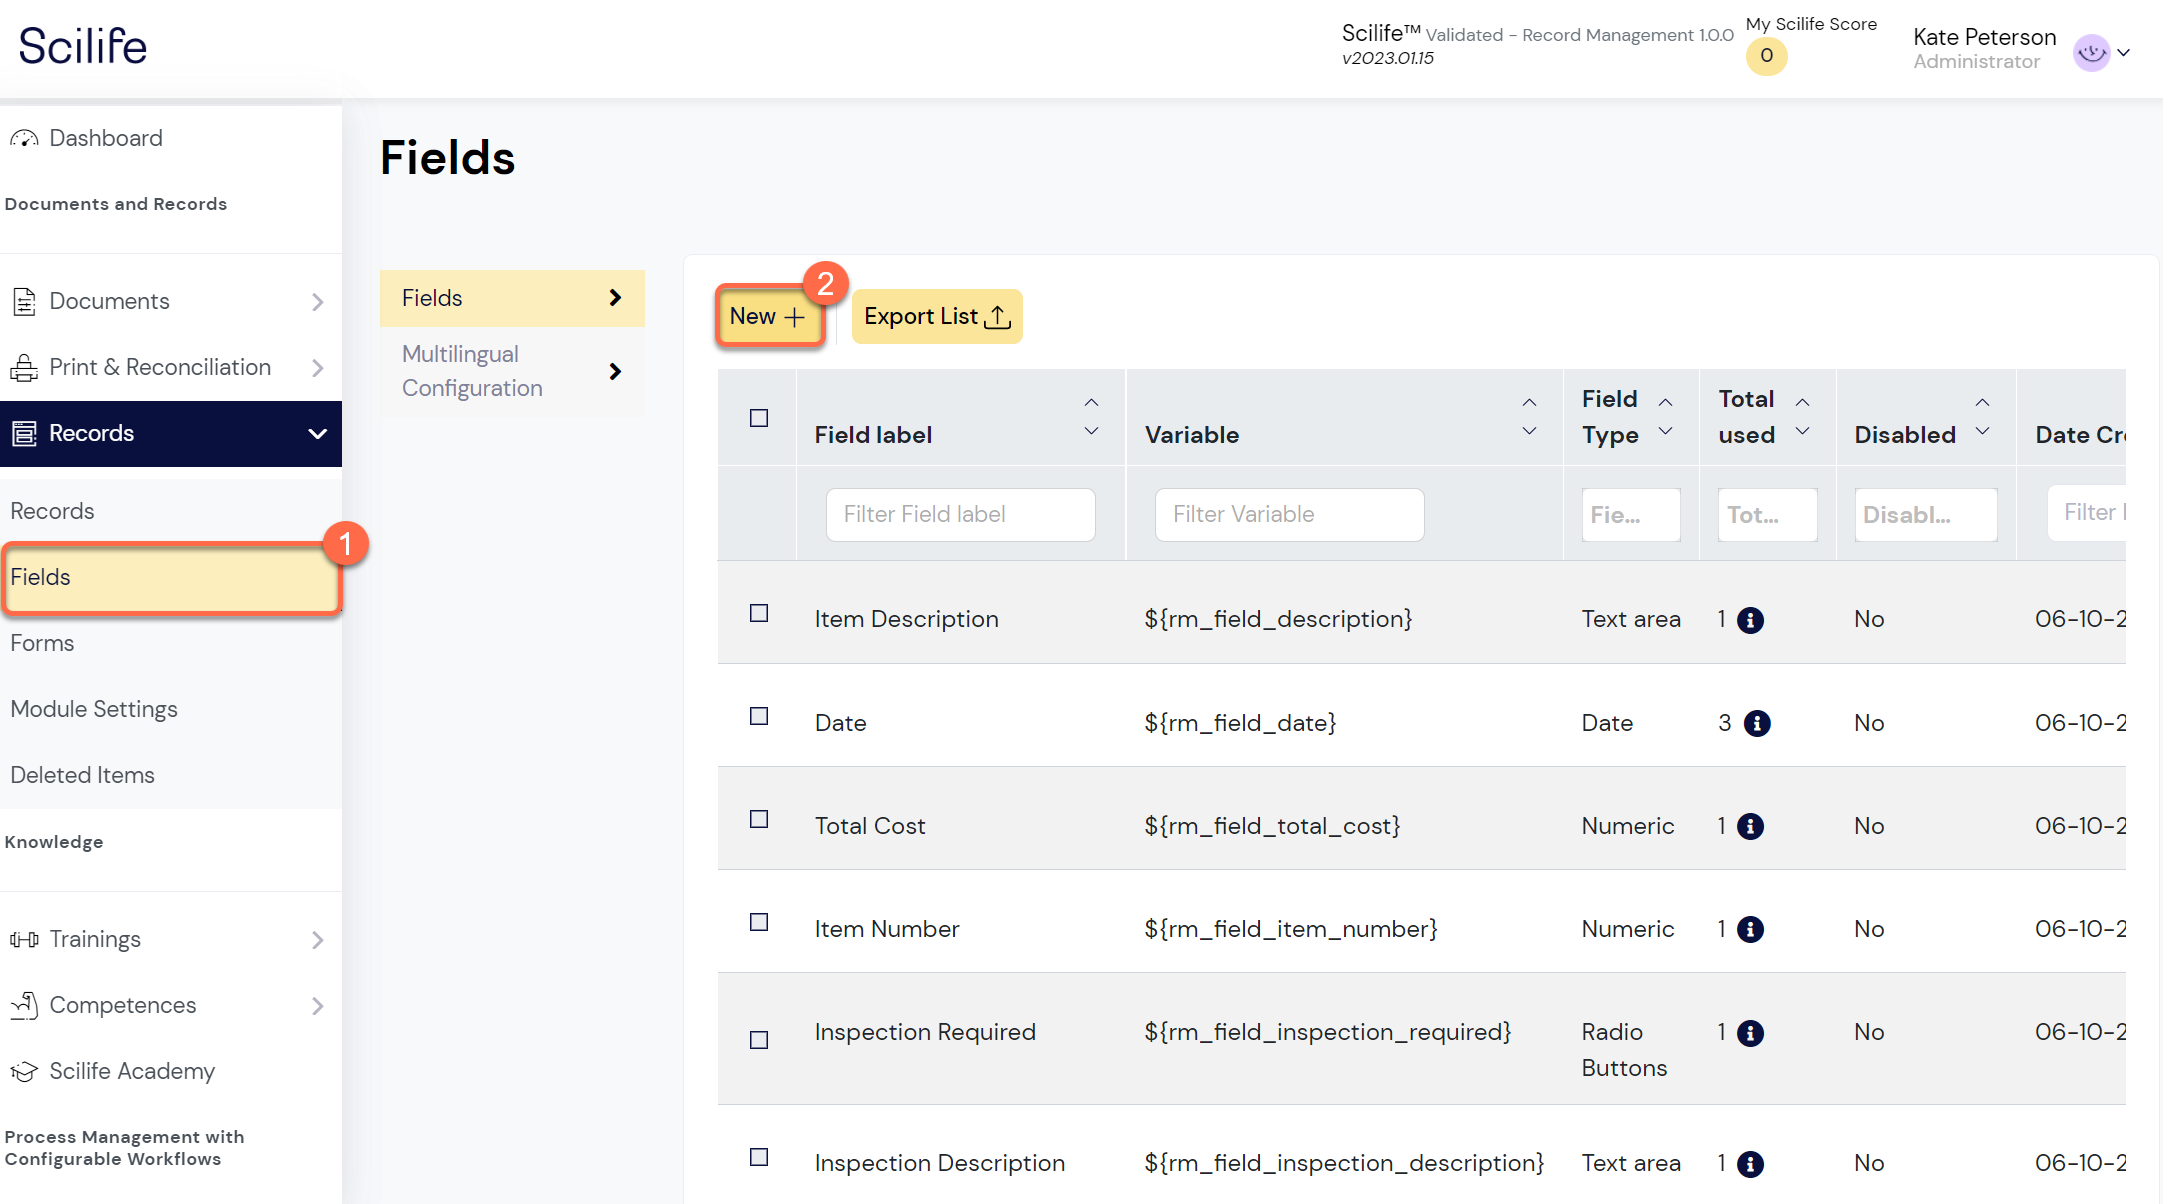Image resolution: width=2163 pixels, height=1204 pixels.
Task: Select the Print & Reconciliation icon
Action: pos(23,367)
